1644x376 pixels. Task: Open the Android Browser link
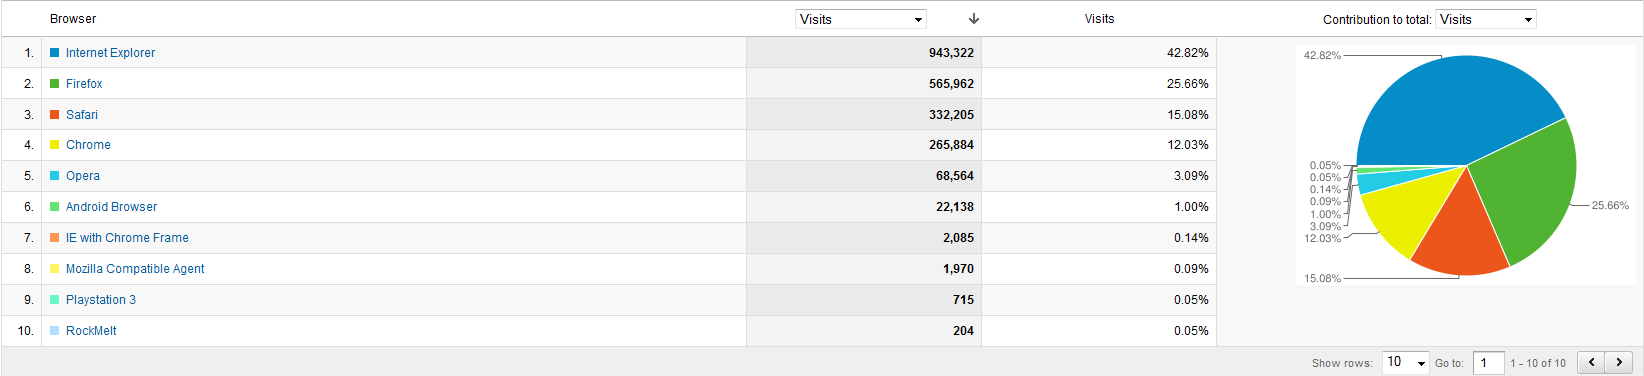(x=111, y=207)
